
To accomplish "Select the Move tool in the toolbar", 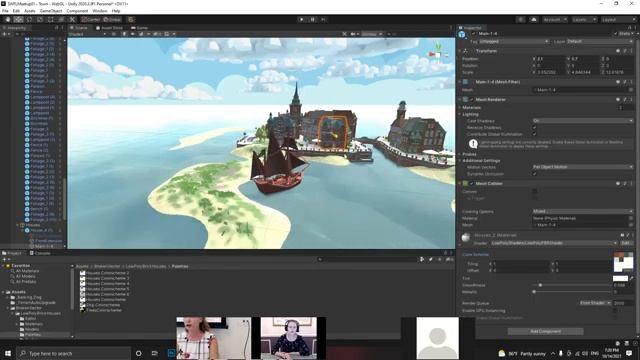I will click(x=18, y=19).
